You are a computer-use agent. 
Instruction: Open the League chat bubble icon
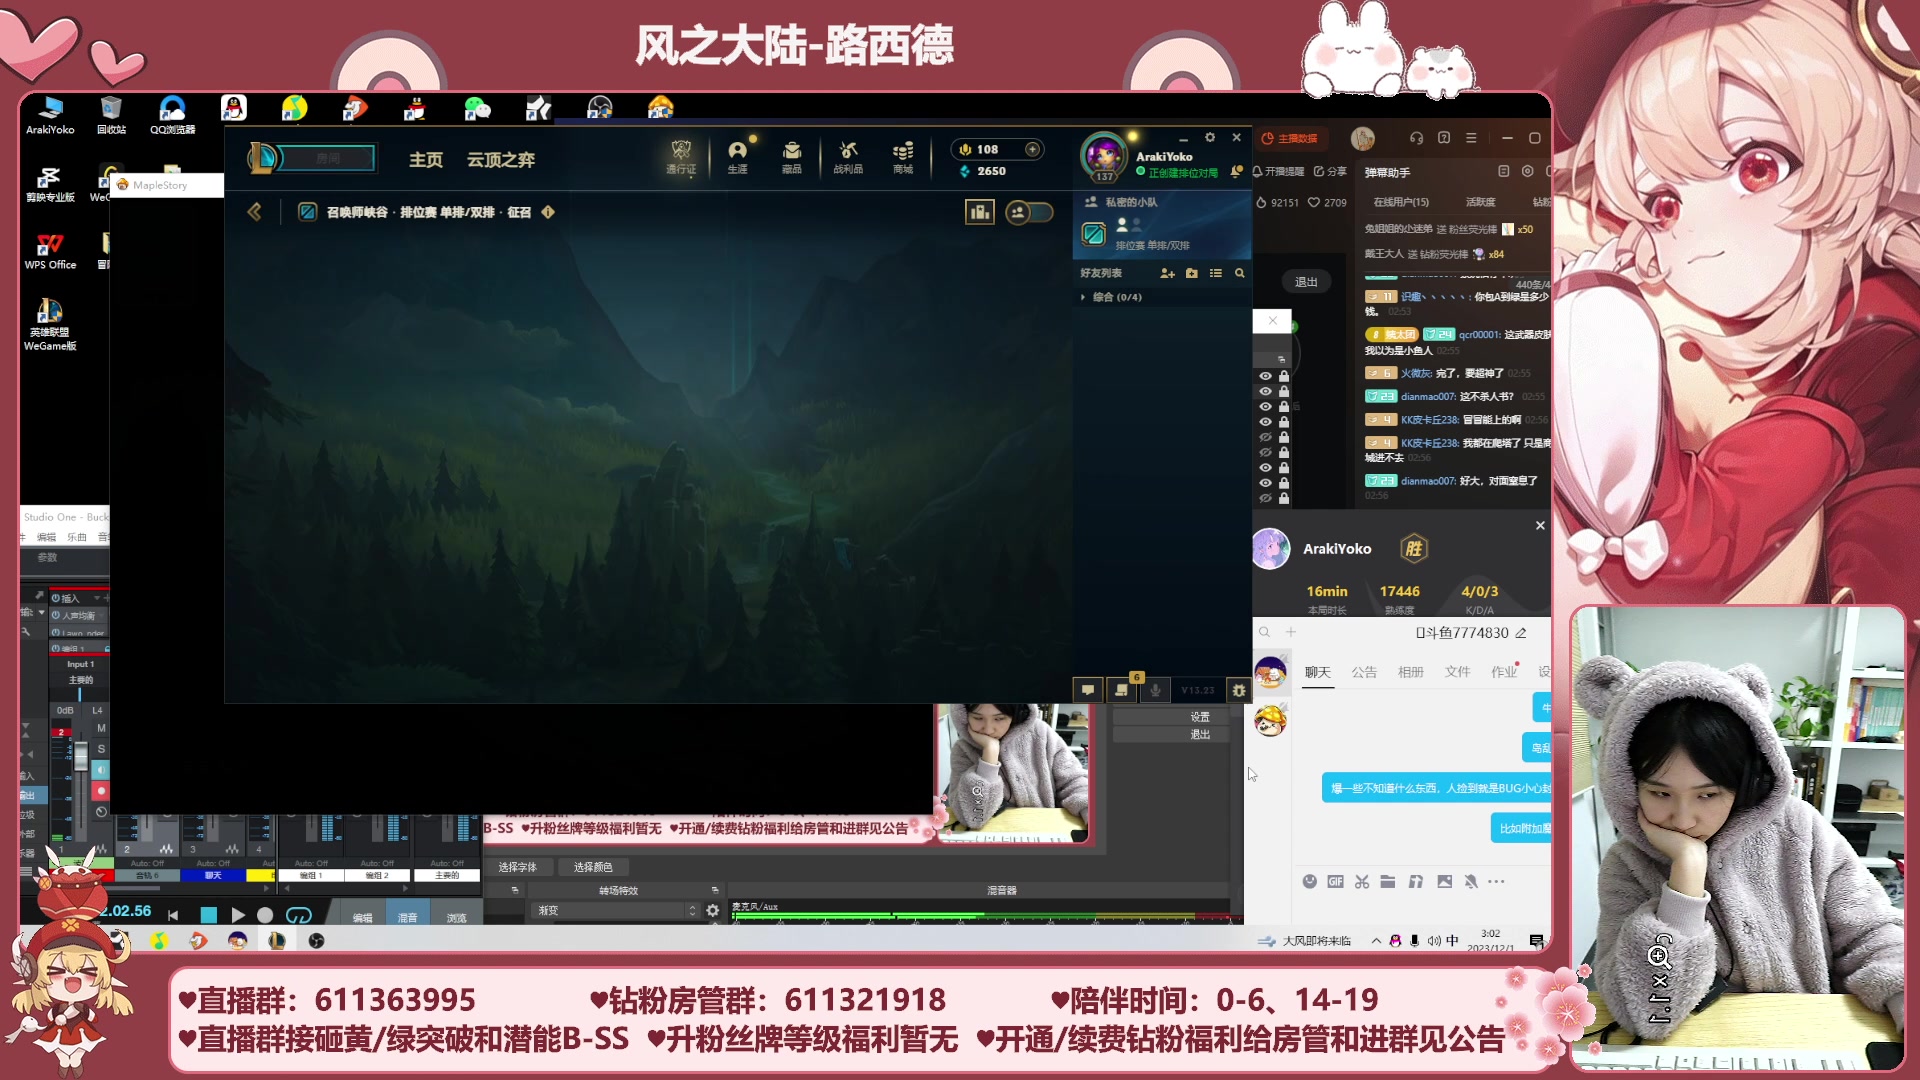point(1087,690)
